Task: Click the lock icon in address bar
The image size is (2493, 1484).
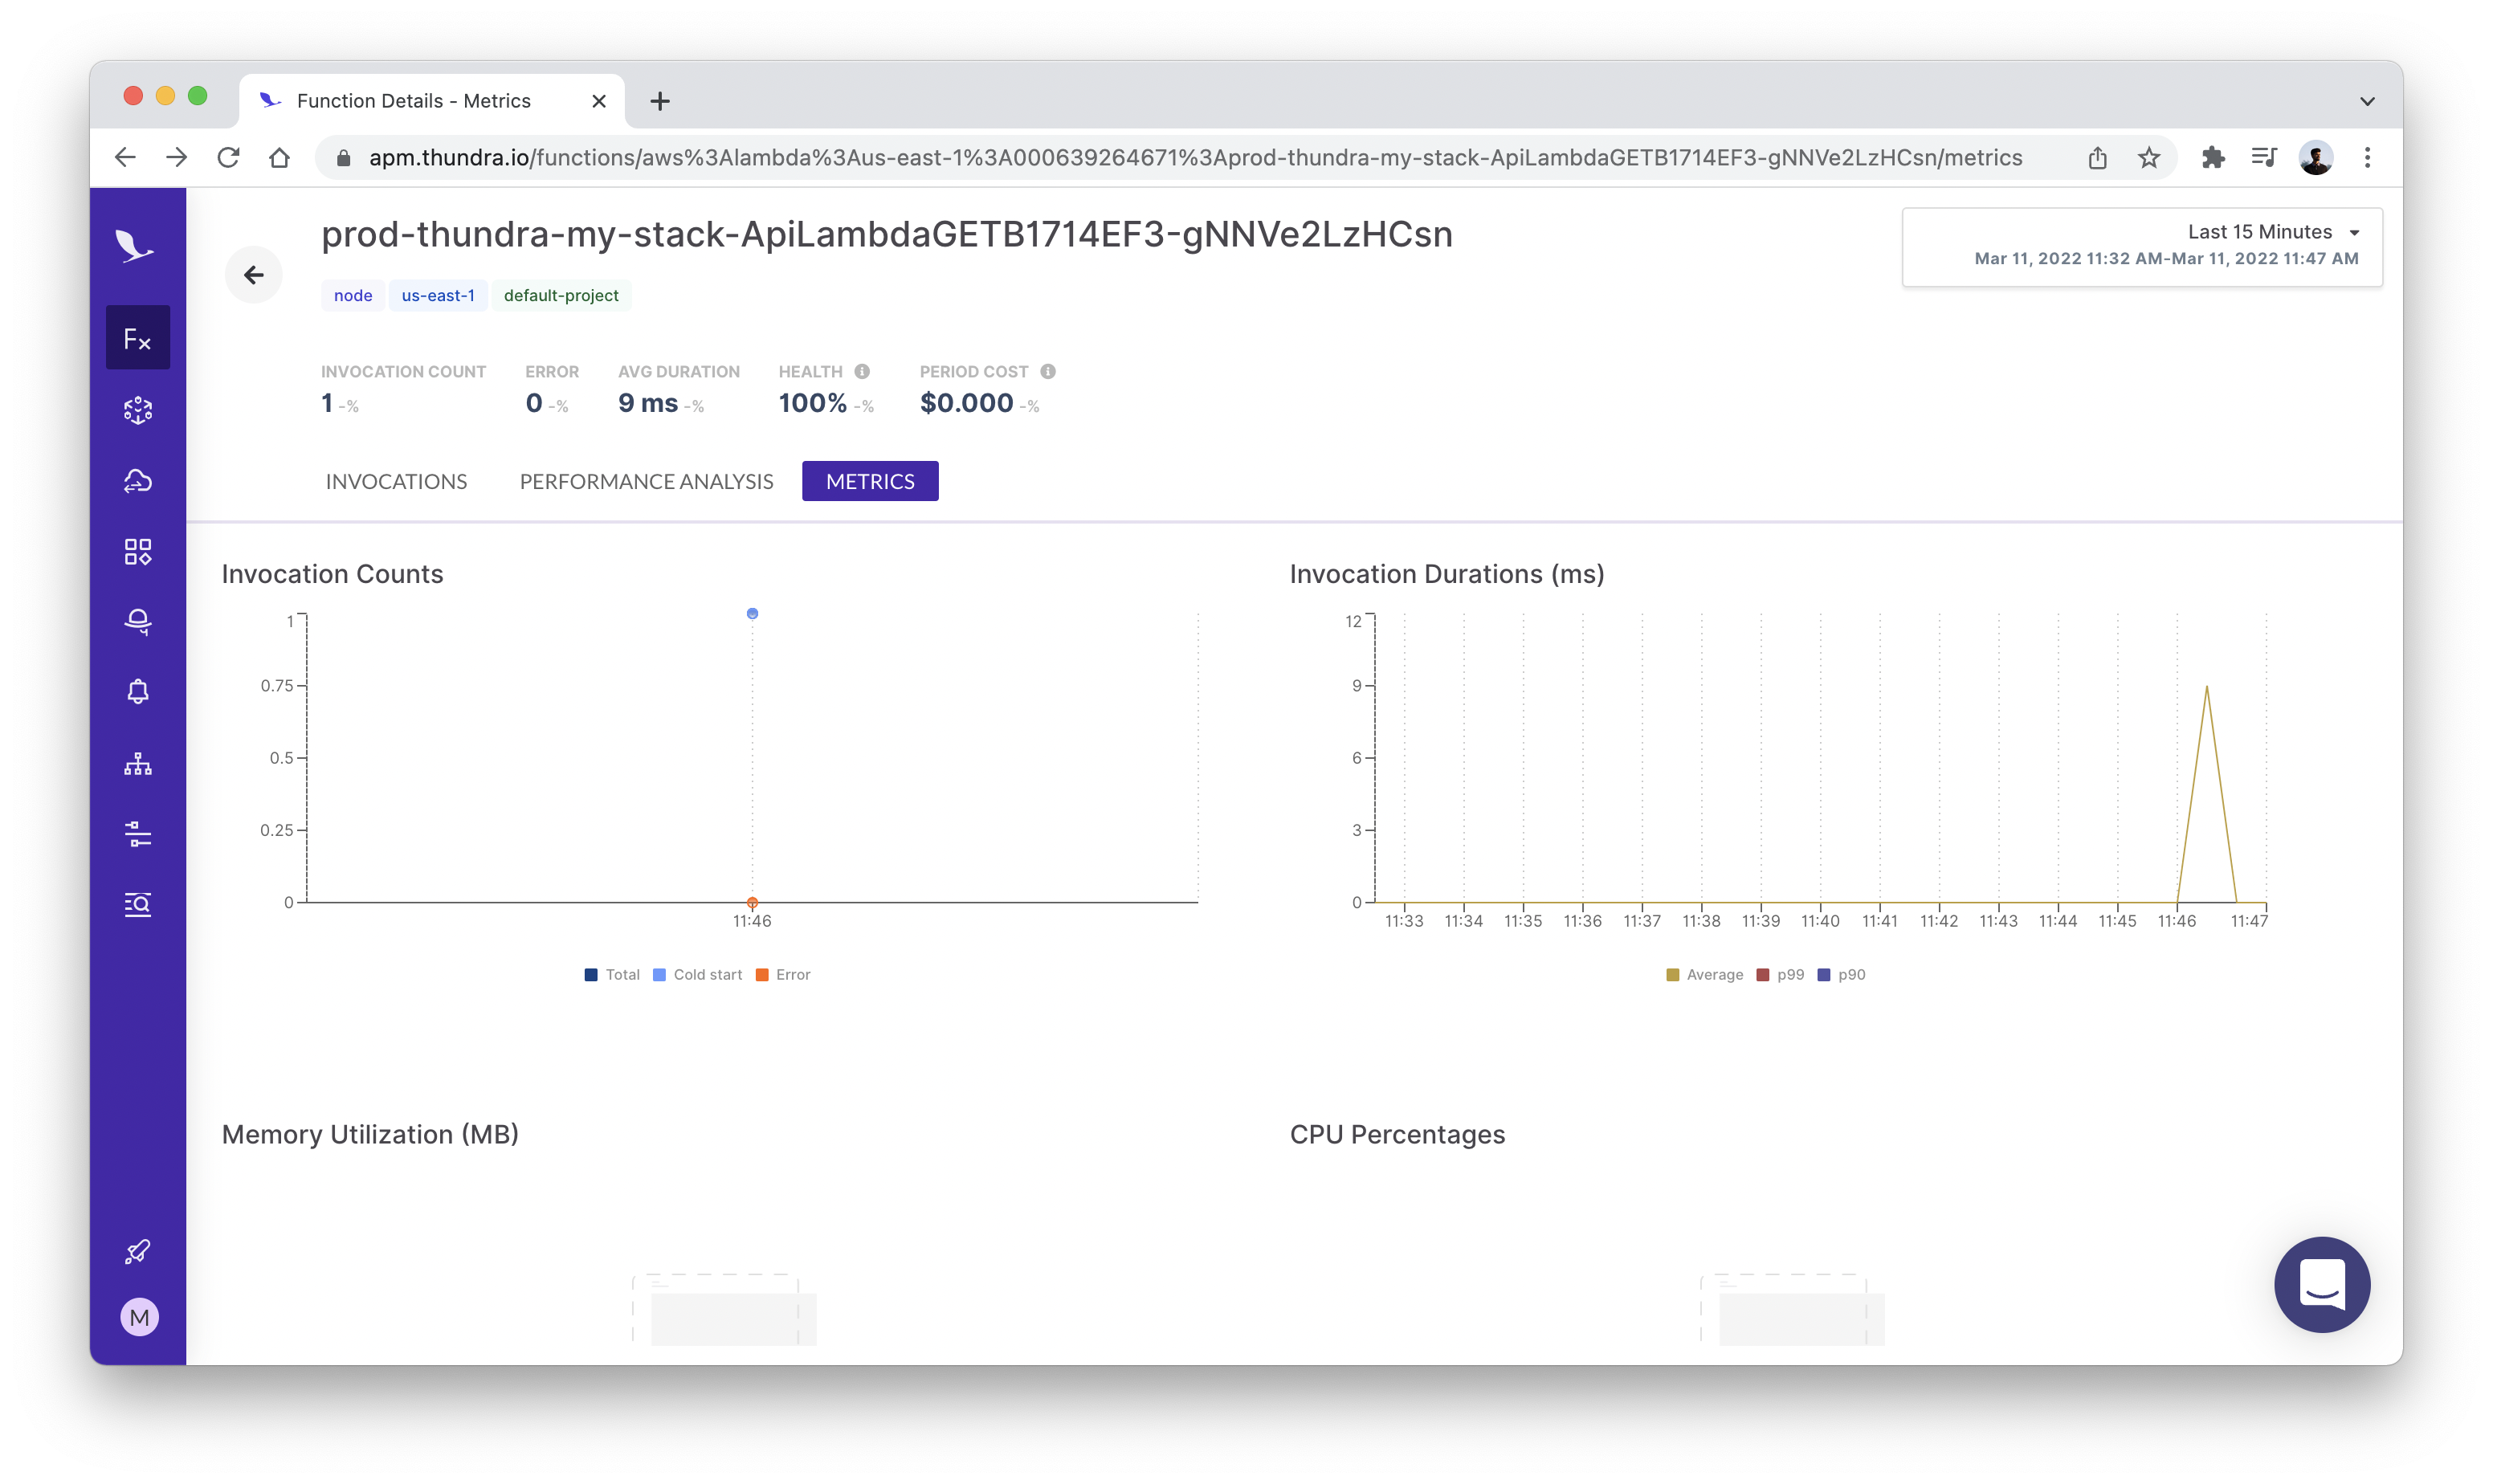Action: 344,157
